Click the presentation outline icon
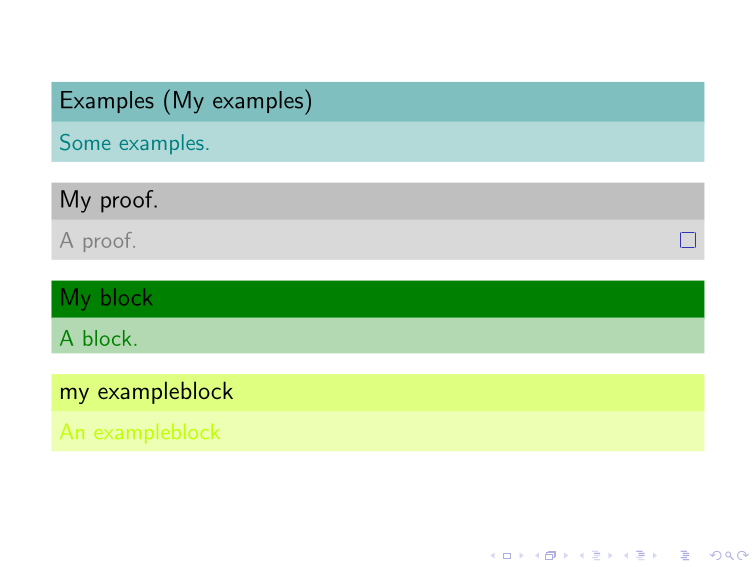Viewport: 756px width, 567px height. (x=685, y=555)
